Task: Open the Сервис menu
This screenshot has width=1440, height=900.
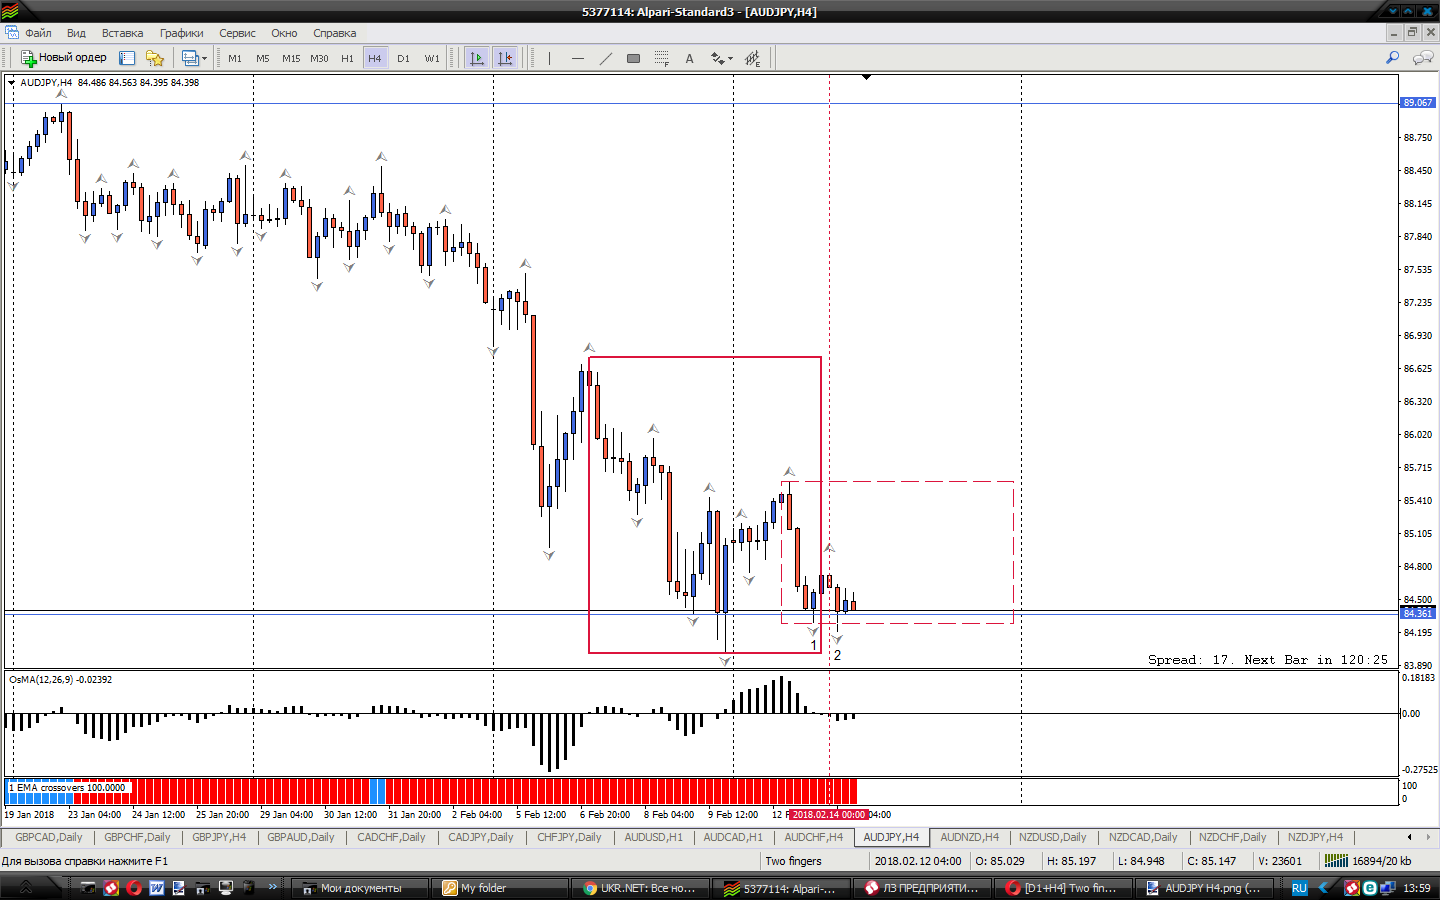Action: click(x=237, y=33)
